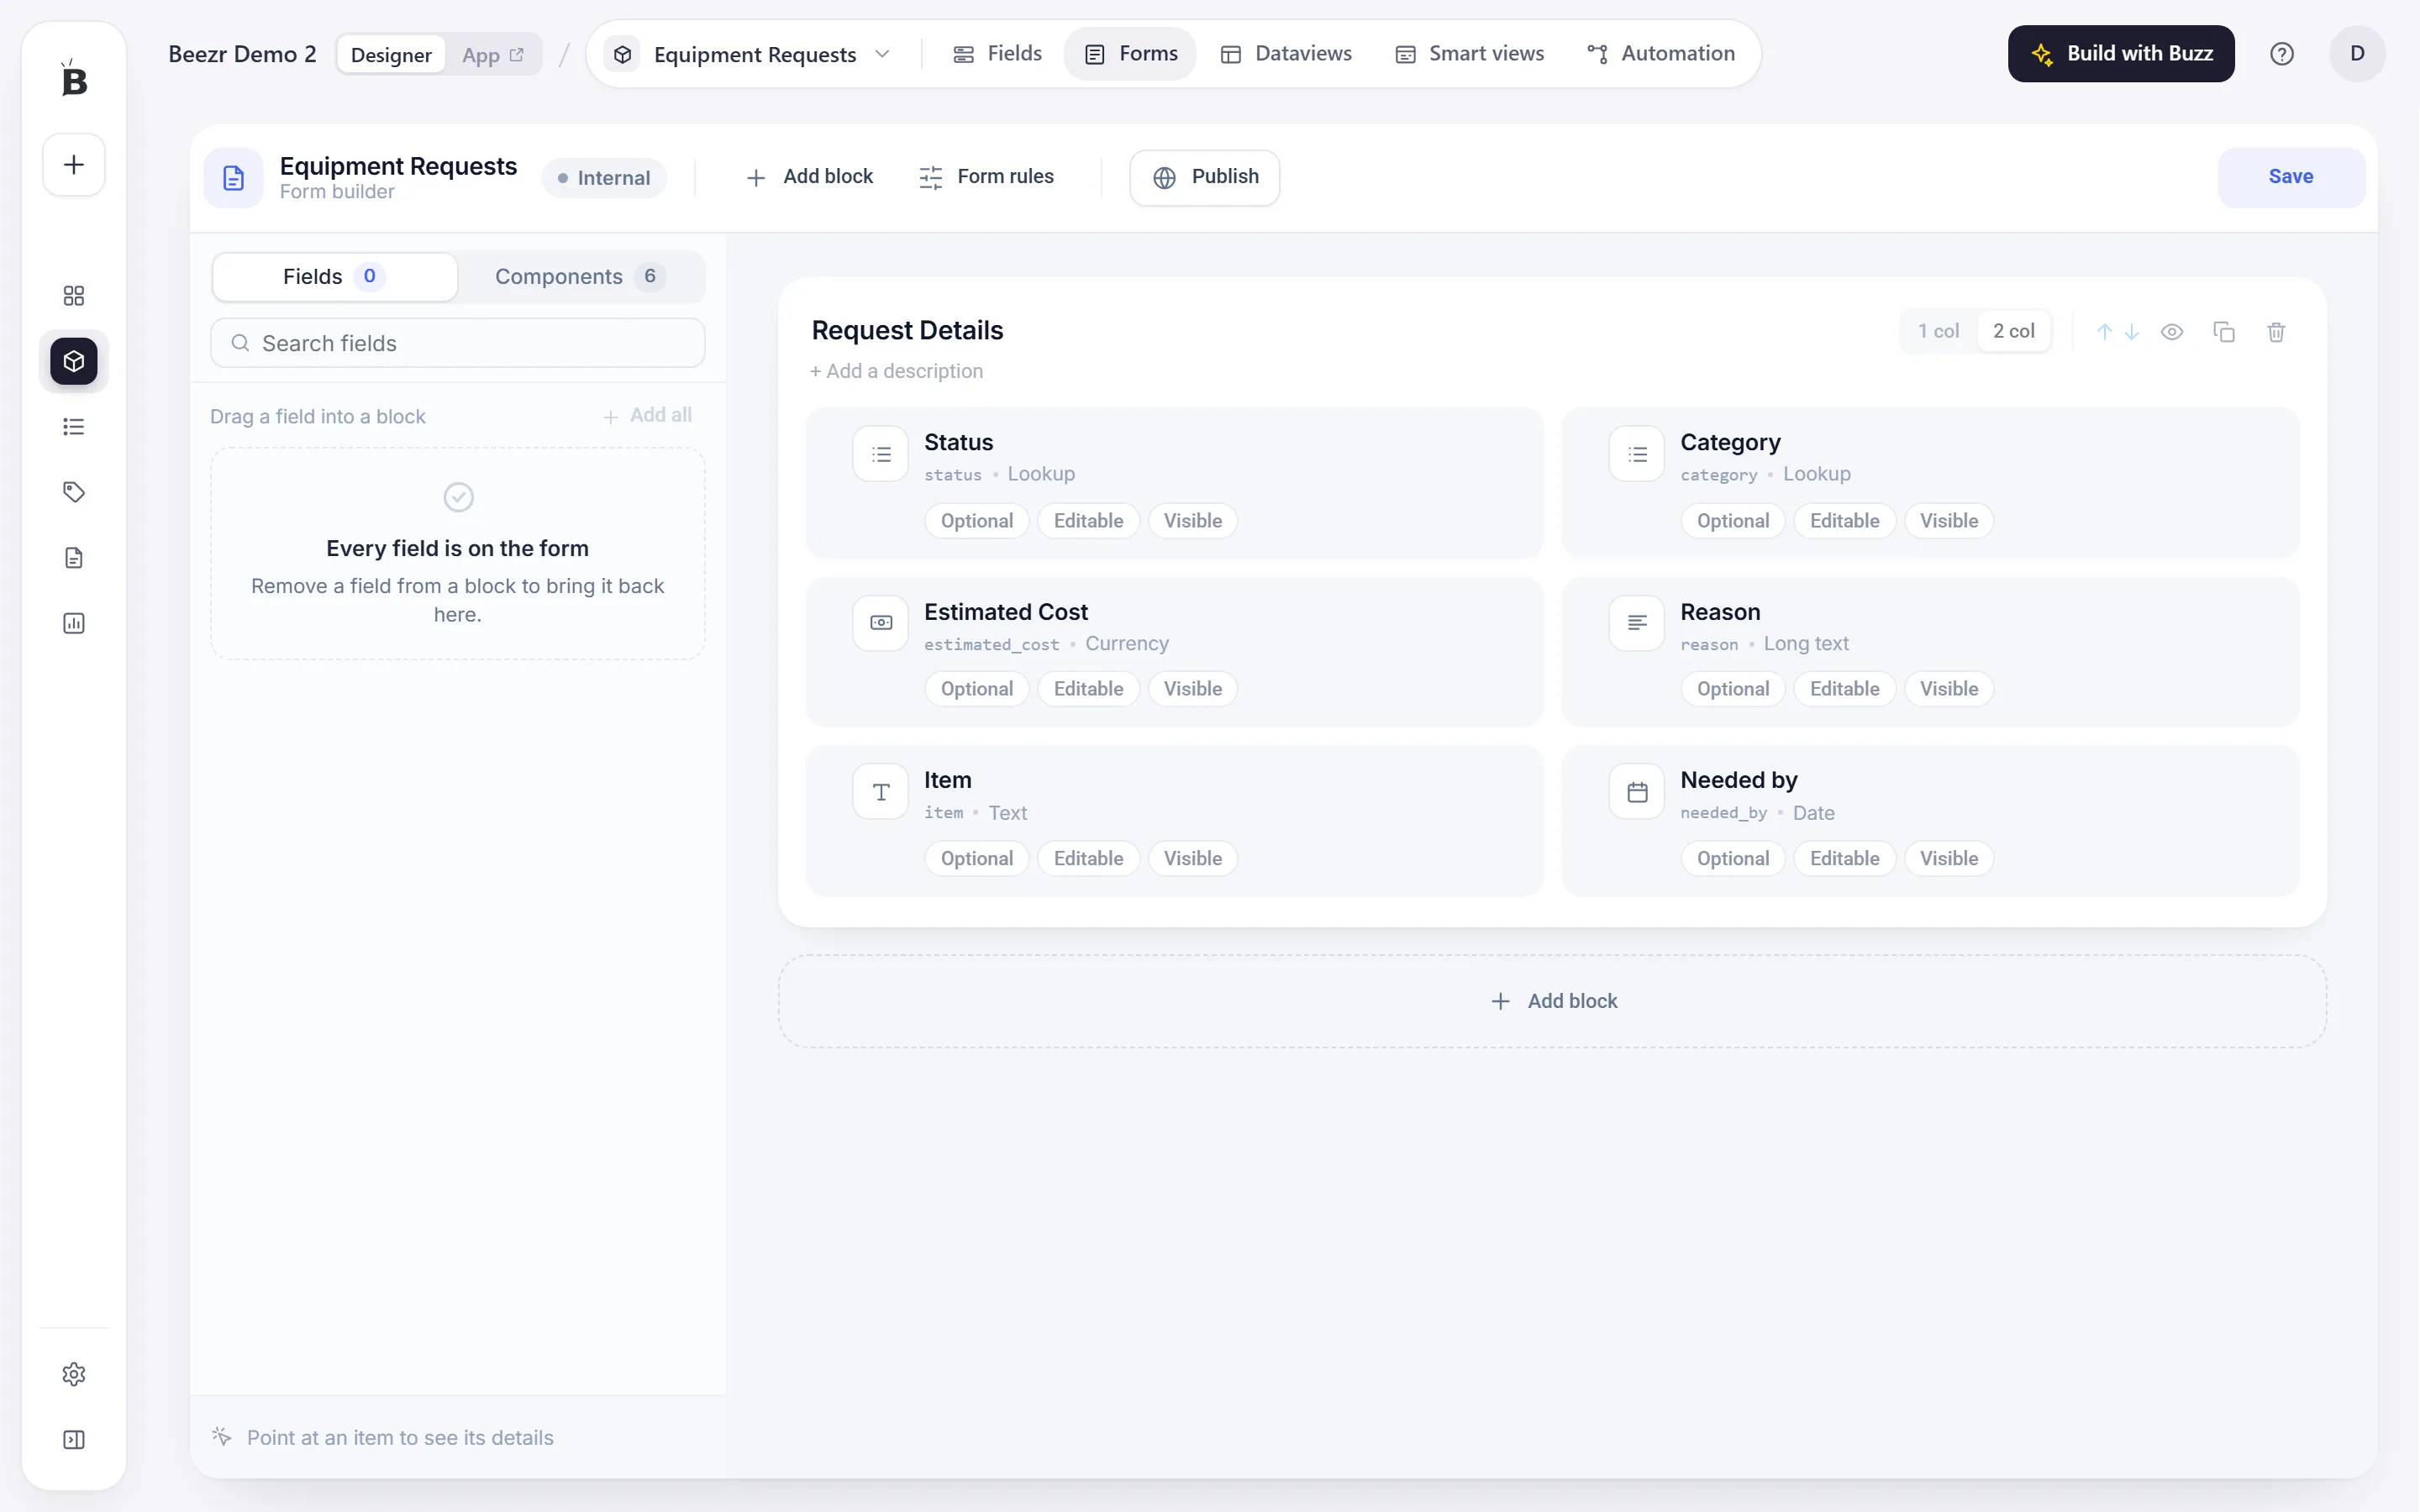Click the Reason field card title
Screen dimensions: 2420x1512
tap(1720, 612)
